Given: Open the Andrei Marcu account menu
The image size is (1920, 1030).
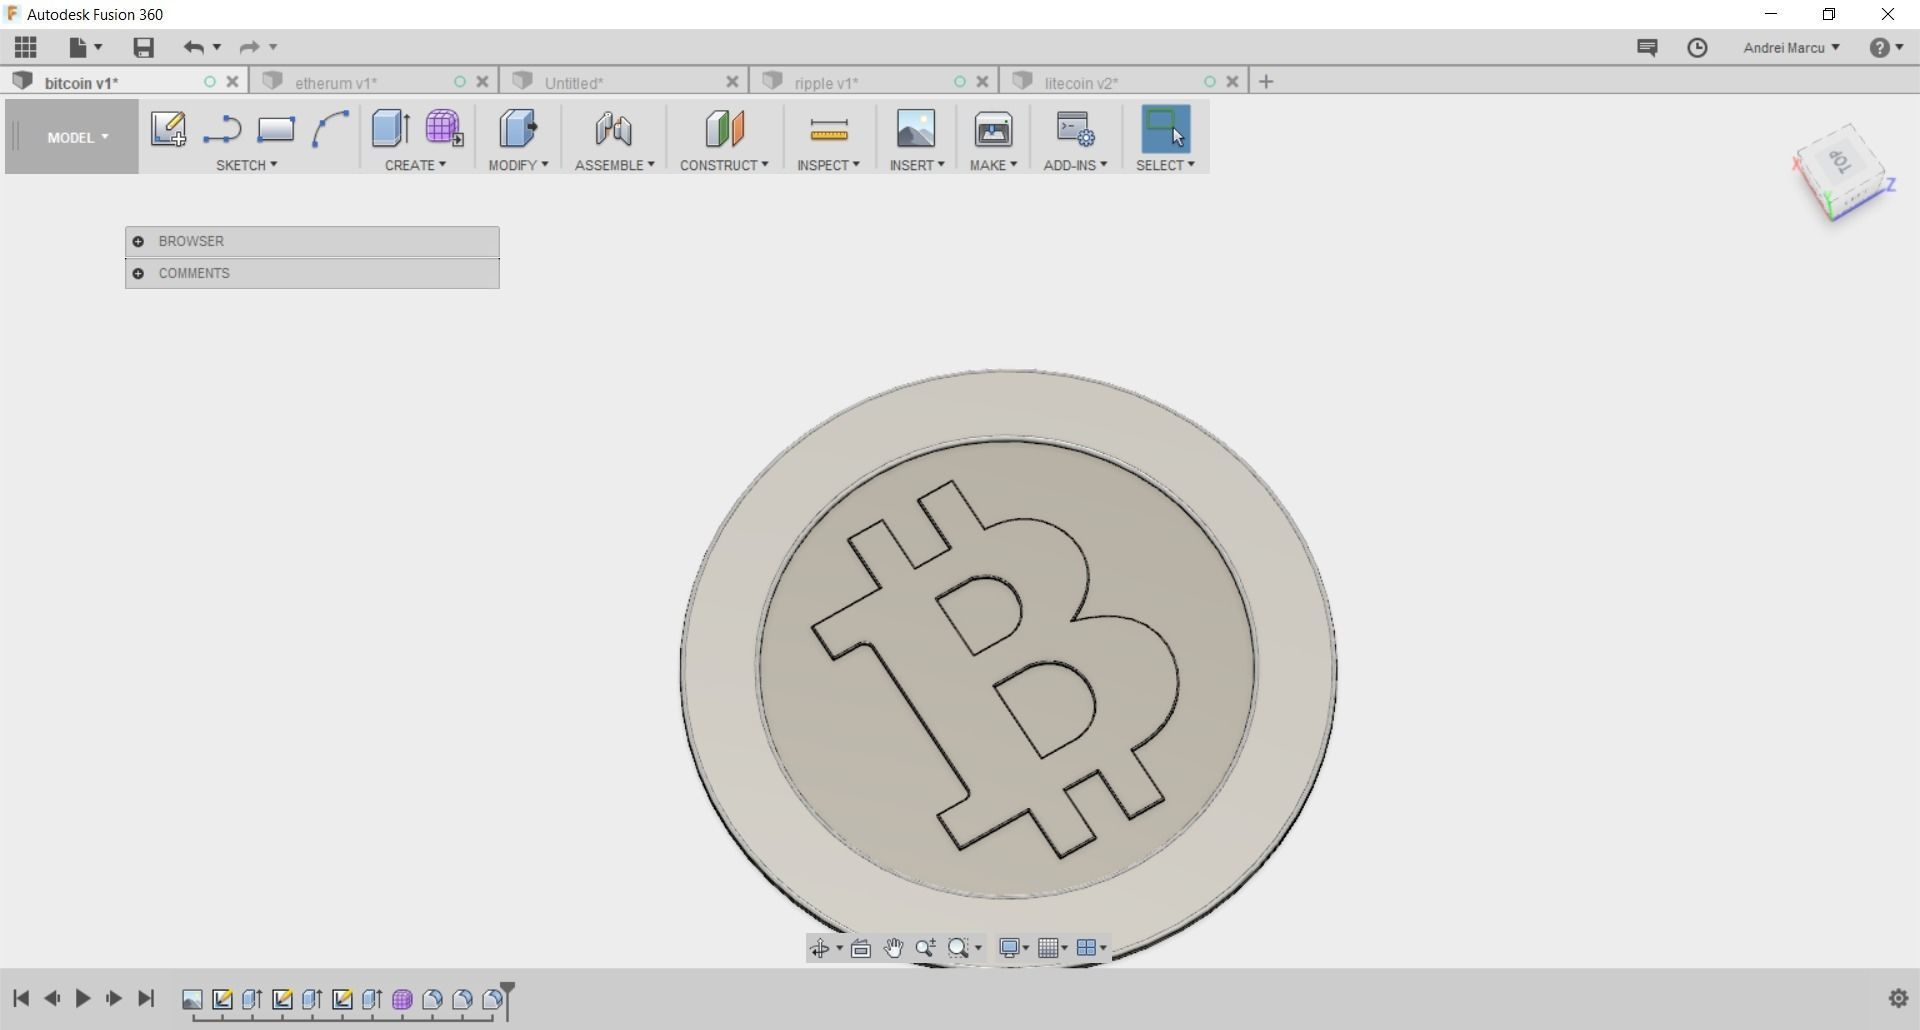Looking at the screenshot, I should [1791, 47].
